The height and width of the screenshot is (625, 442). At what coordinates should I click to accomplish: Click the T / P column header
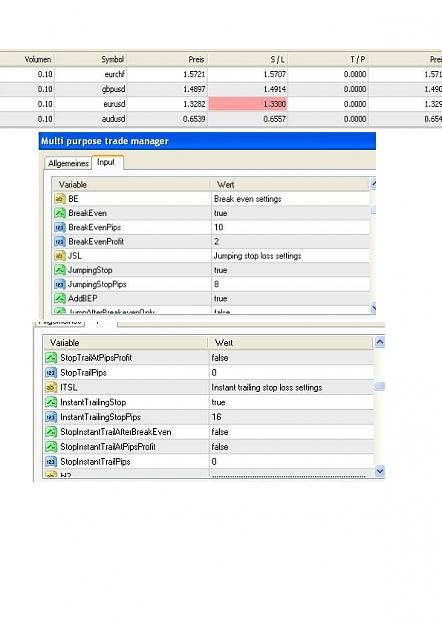[328, 59]
